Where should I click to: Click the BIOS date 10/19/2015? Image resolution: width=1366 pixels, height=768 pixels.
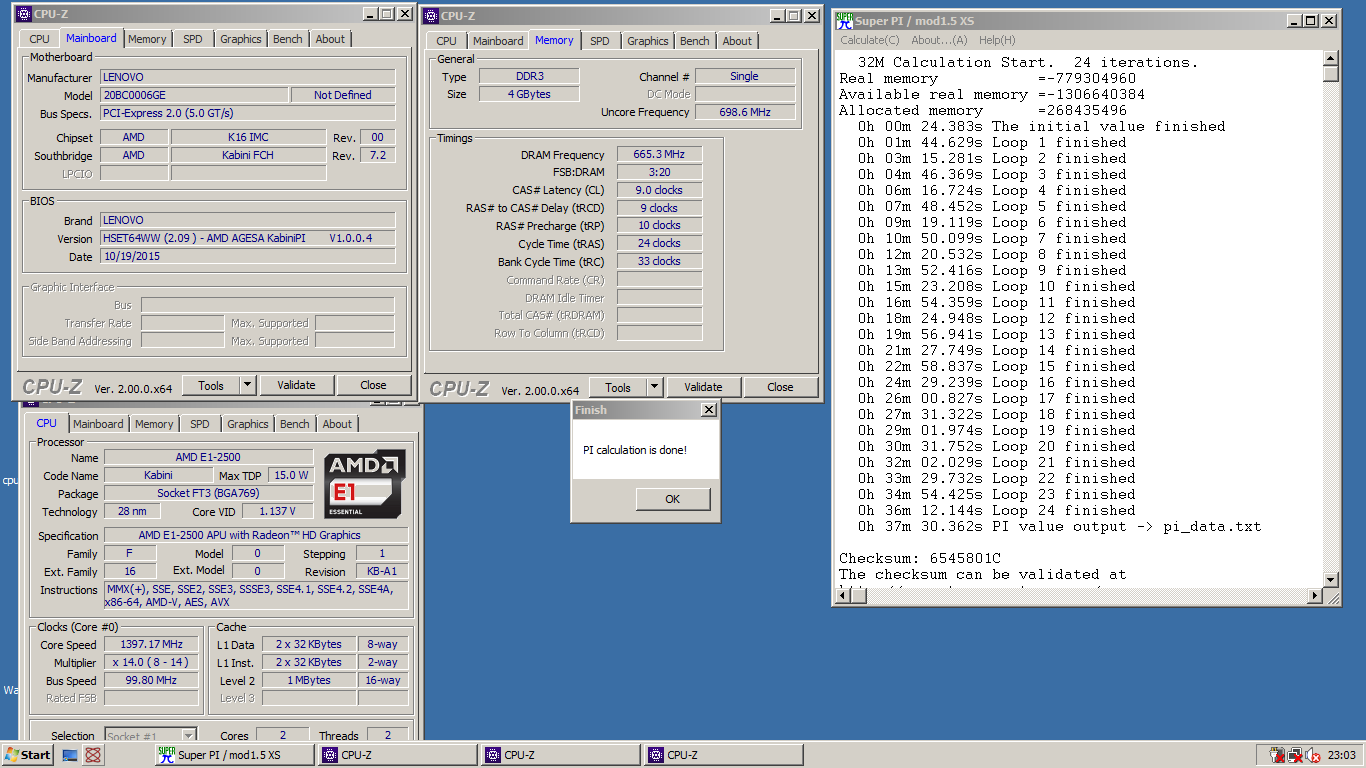point(247,256)
